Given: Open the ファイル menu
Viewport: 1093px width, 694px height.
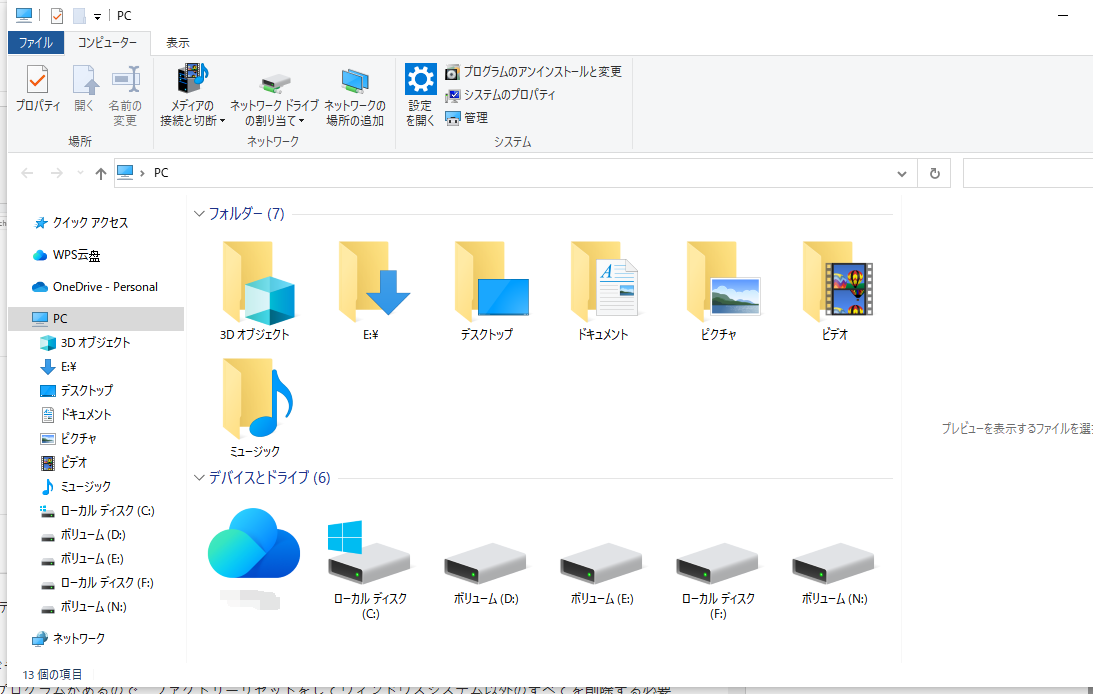Looking at the screenshot, I should tap(36, 42).
